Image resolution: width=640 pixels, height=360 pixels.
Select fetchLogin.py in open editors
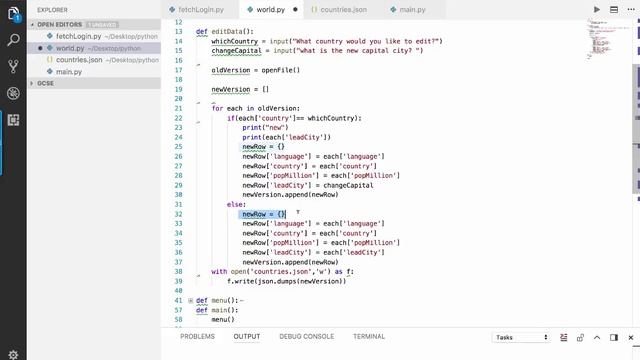point(94,36)
